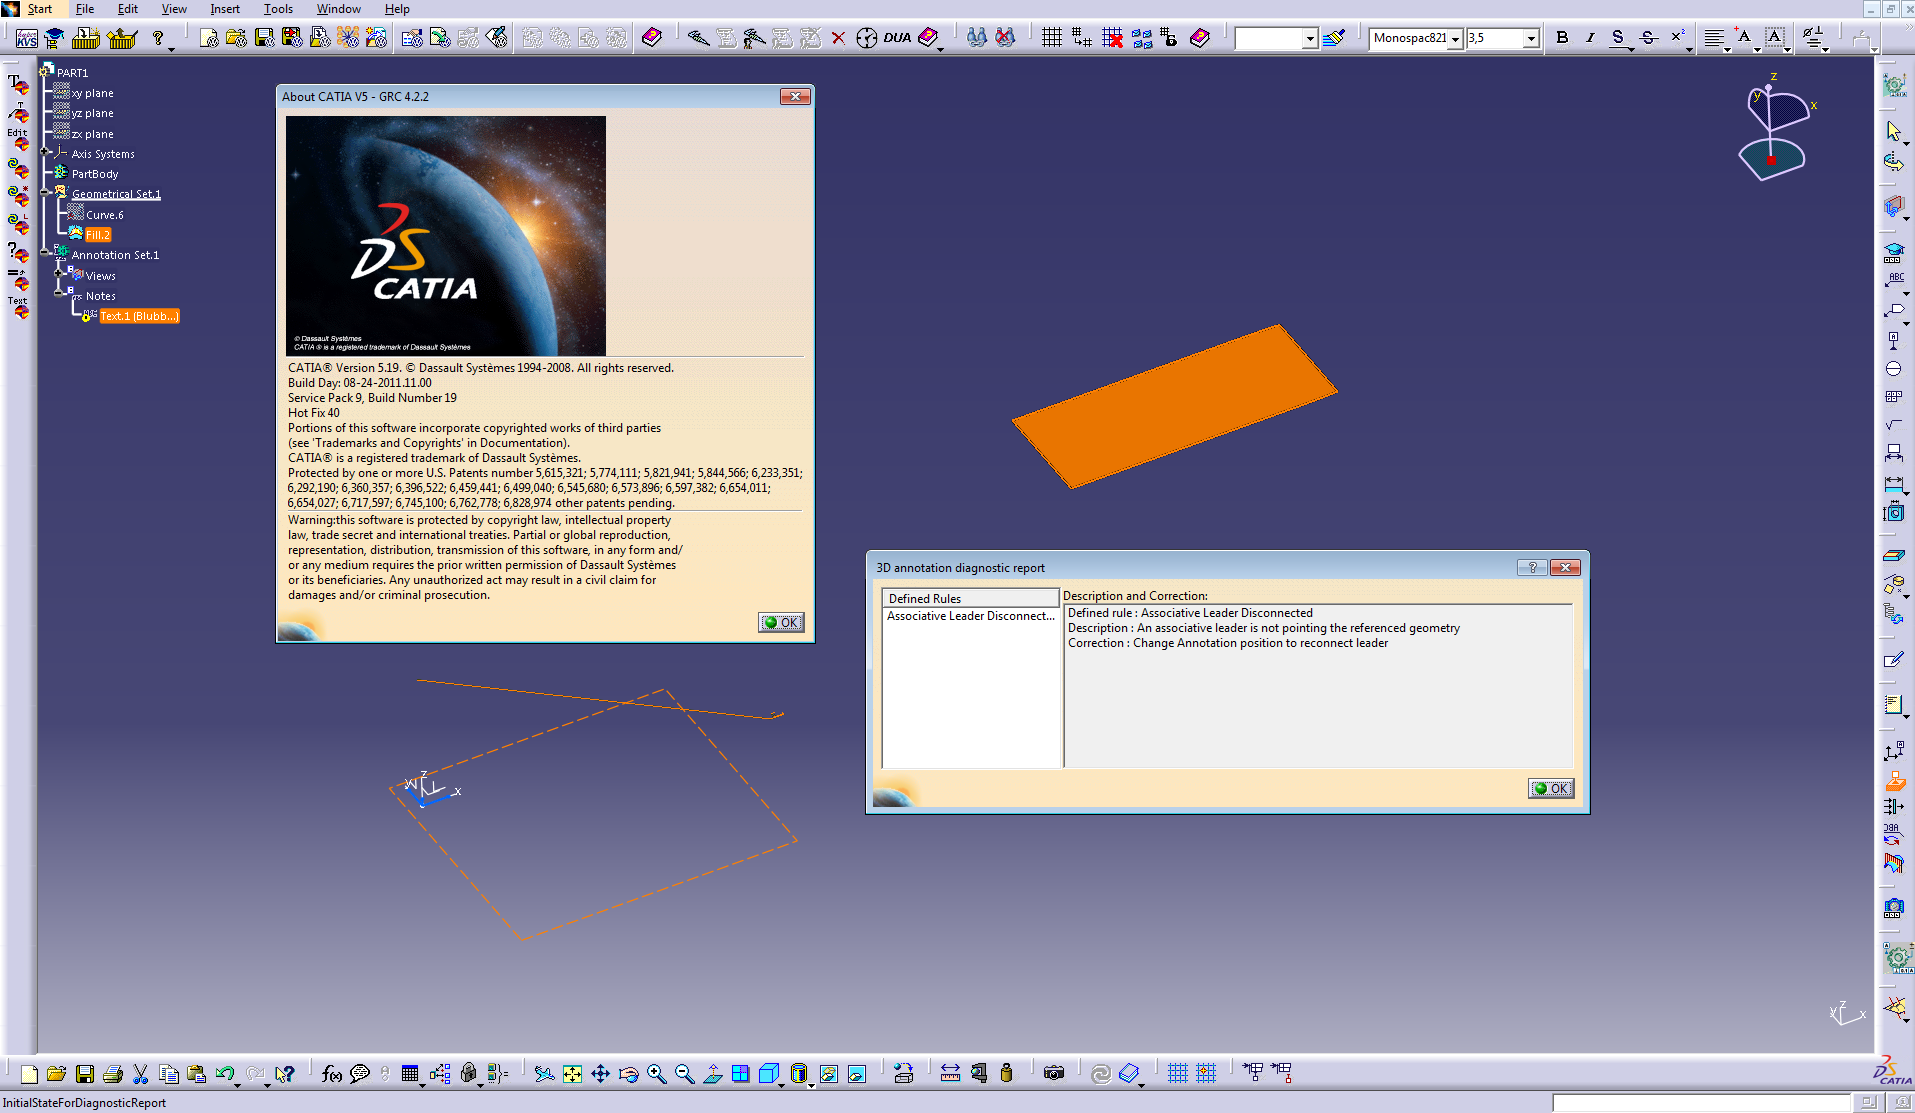The width and height of the screenshot is (1915, 1113).
Task: Click the status bar command input field
Action: pos(1701,1102)
